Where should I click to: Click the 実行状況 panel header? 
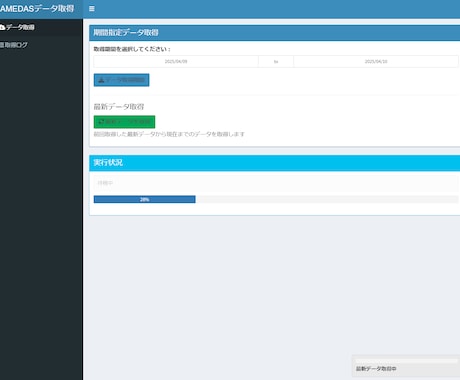point(275,163)
